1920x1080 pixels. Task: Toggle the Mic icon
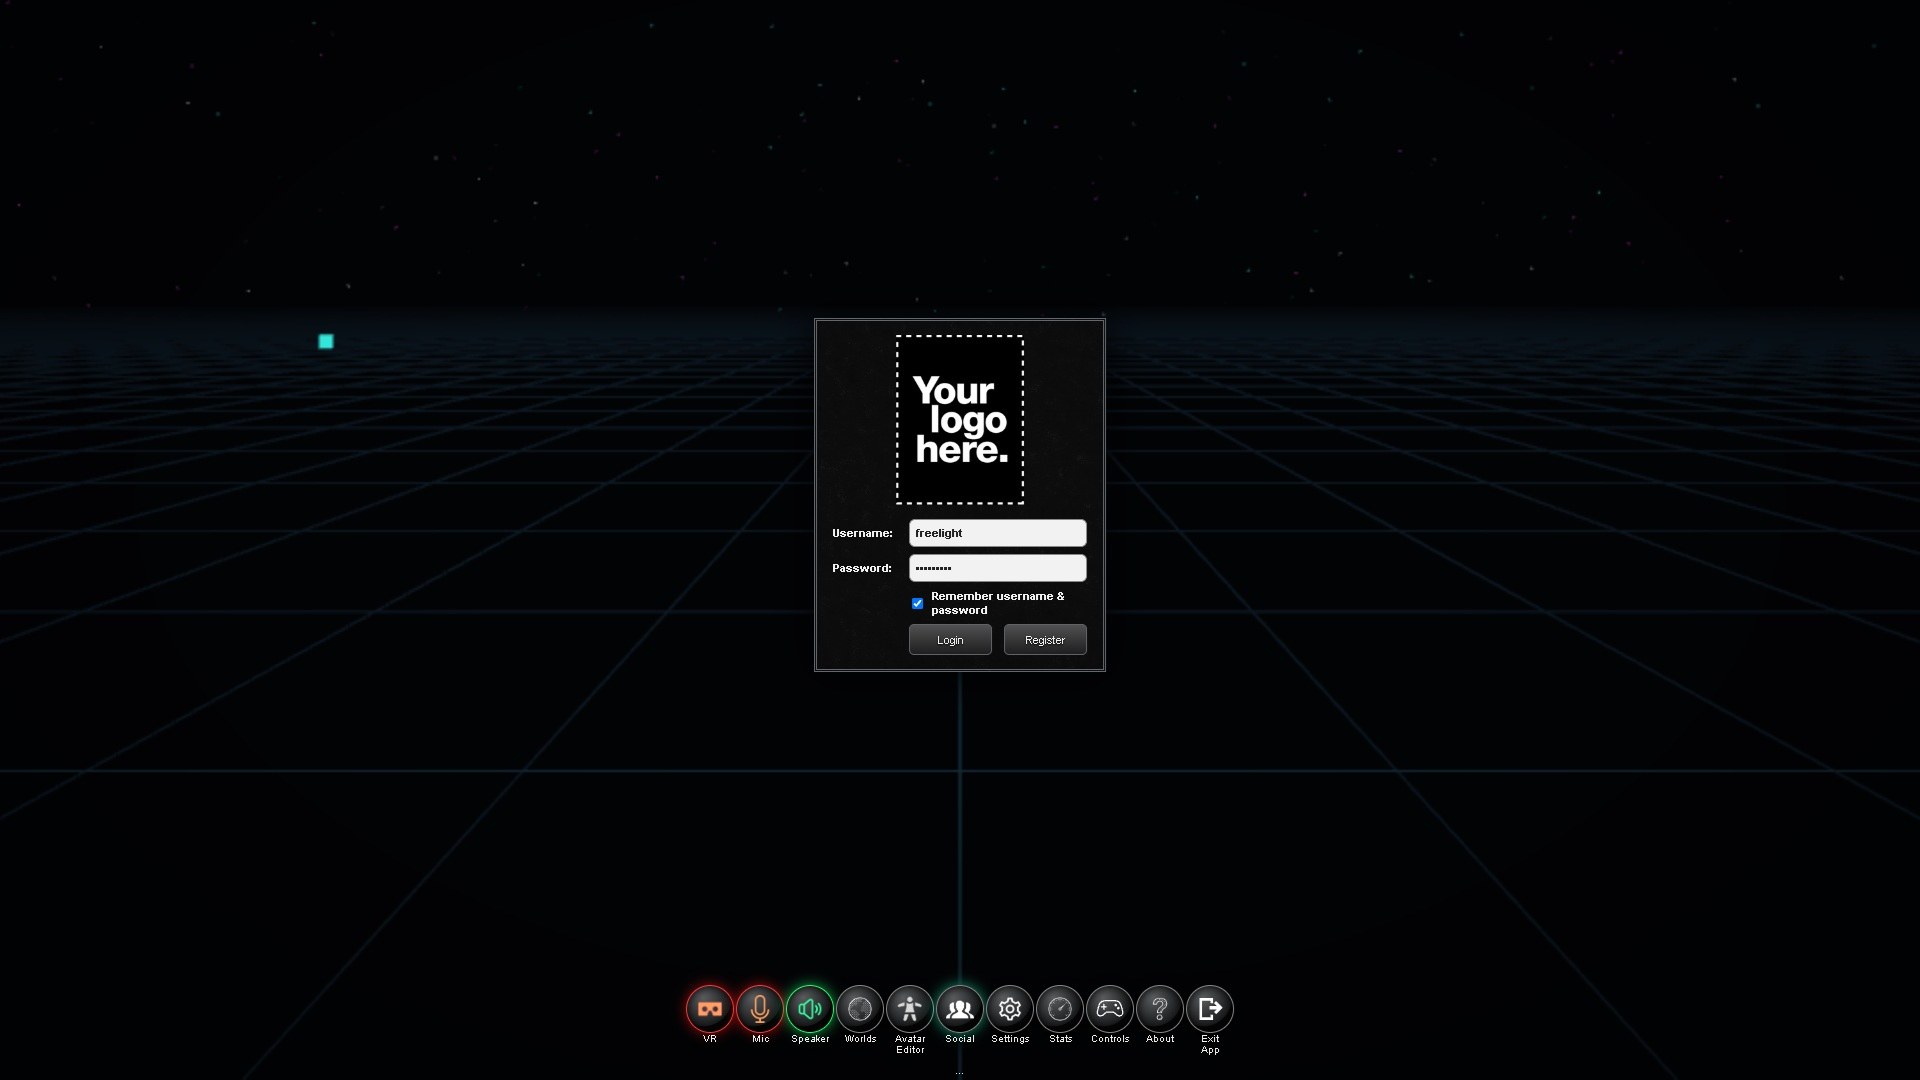tap(760, 1009)
